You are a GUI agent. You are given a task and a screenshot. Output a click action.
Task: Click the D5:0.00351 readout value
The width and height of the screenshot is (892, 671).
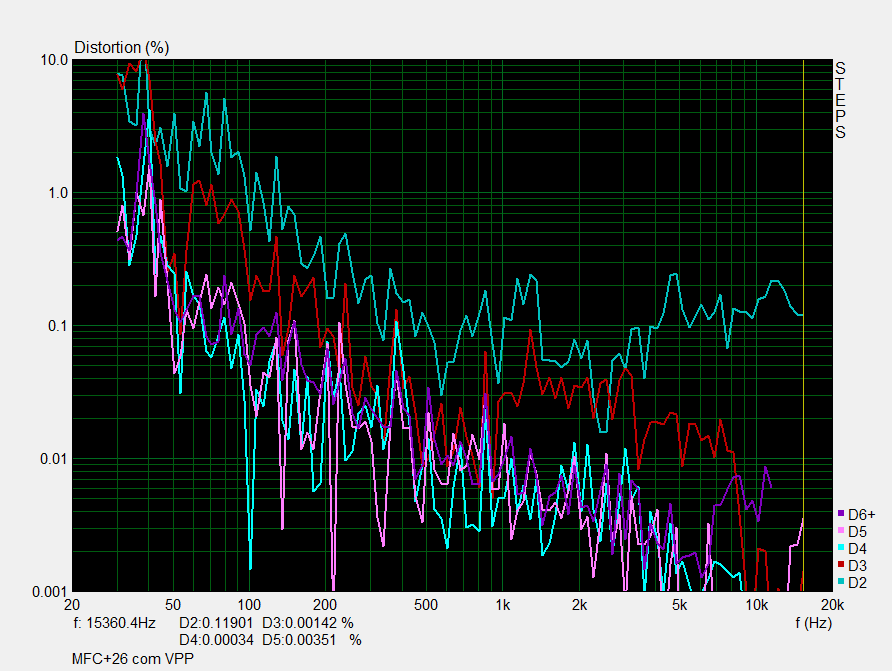[x=300, y=640]
